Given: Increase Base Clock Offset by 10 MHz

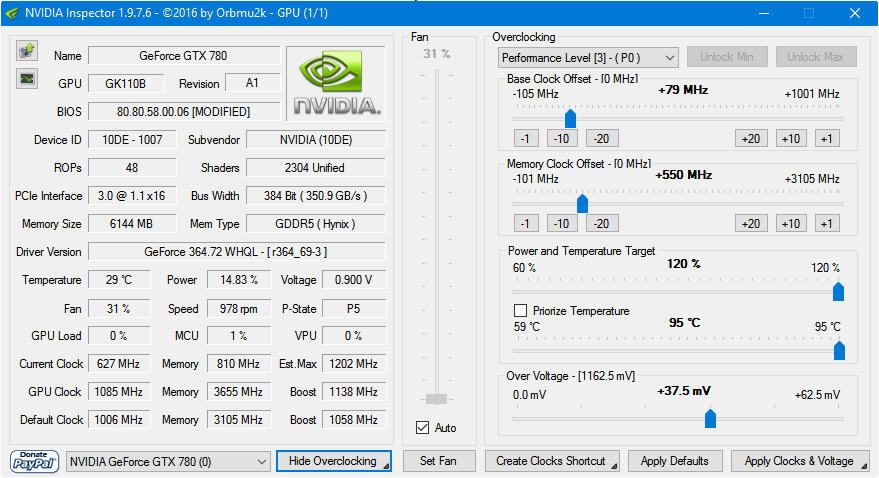Looking at the screenshot, I should click(x=791, y=138).
